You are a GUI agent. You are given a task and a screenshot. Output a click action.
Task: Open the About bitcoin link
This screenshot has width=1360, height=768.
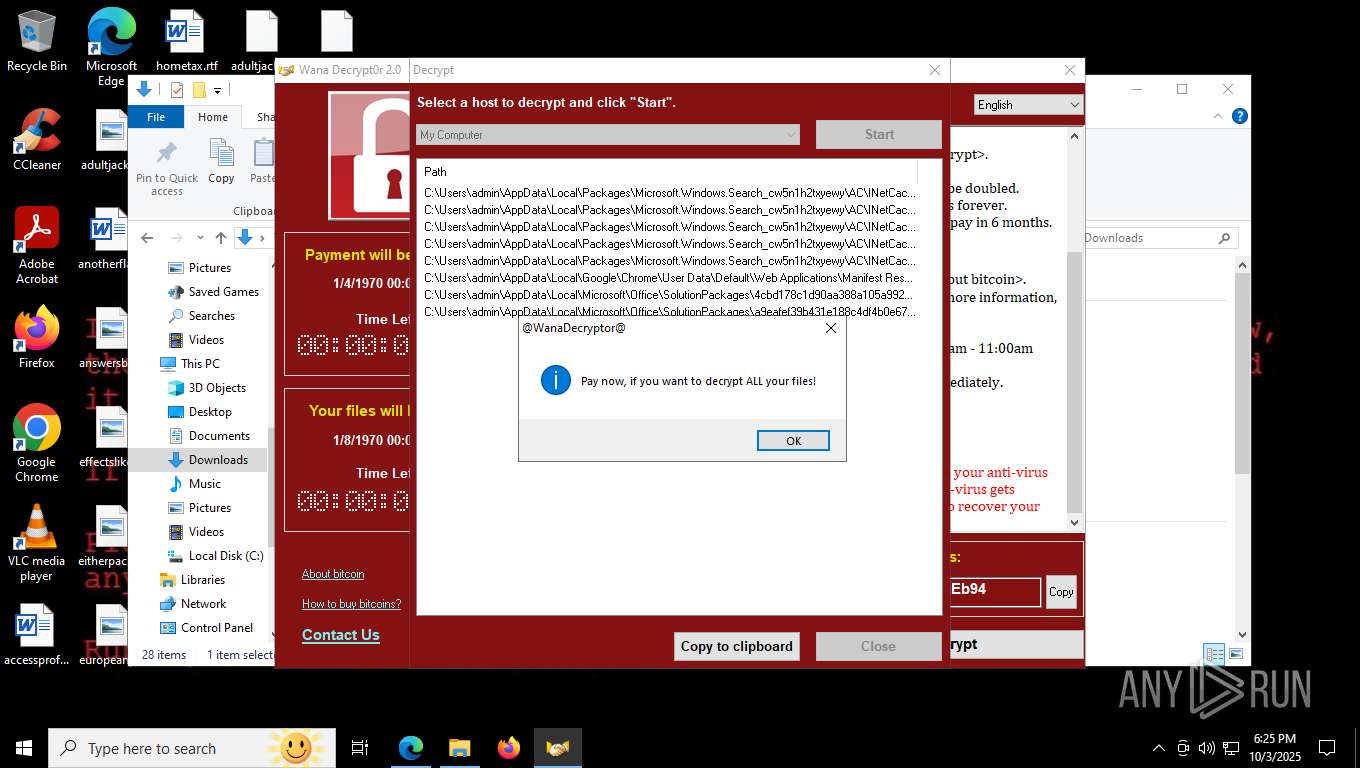[x=333, y=574]
